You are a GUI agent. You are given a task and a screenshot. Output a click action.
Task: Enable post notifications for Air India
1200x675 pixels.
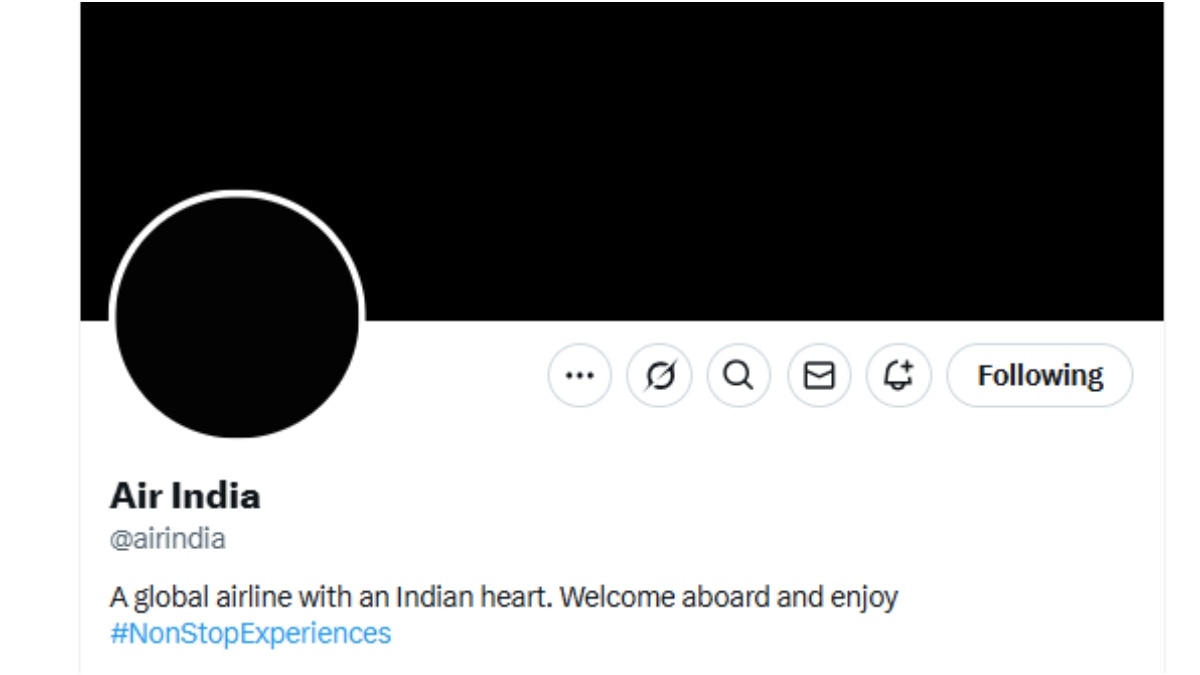pos(899,376)
